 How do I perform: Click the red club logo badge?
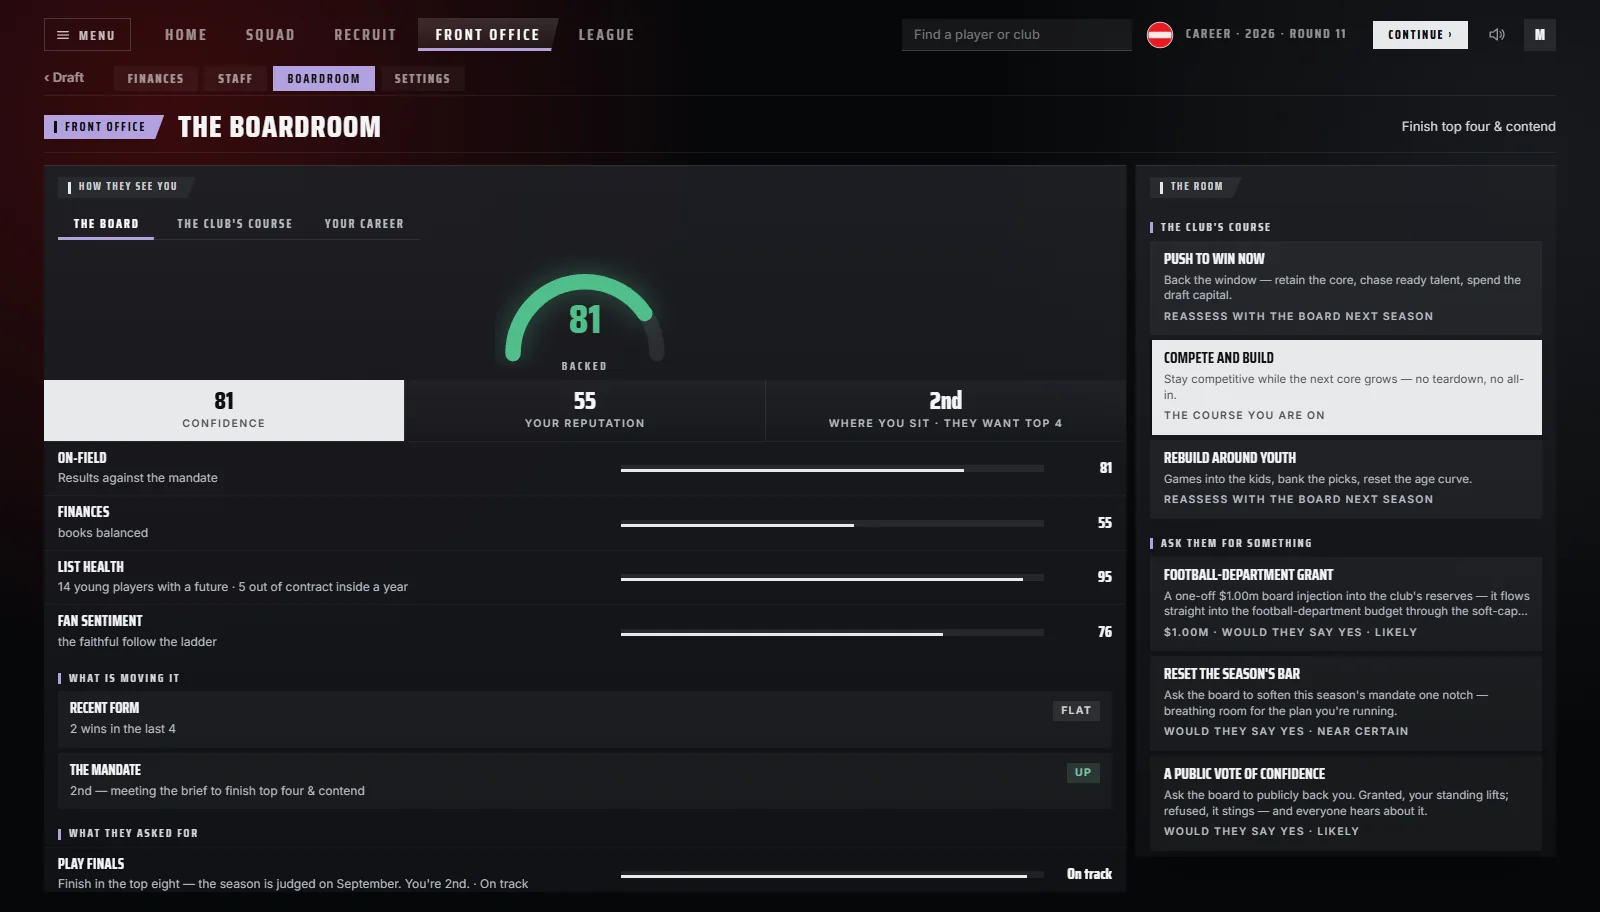coord(1160,35)
